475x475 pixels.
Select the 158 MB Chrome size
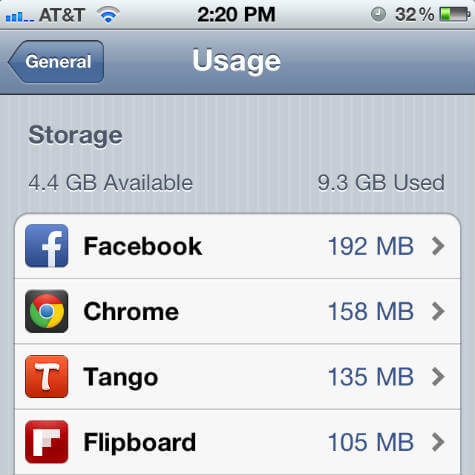coord(371,311)
